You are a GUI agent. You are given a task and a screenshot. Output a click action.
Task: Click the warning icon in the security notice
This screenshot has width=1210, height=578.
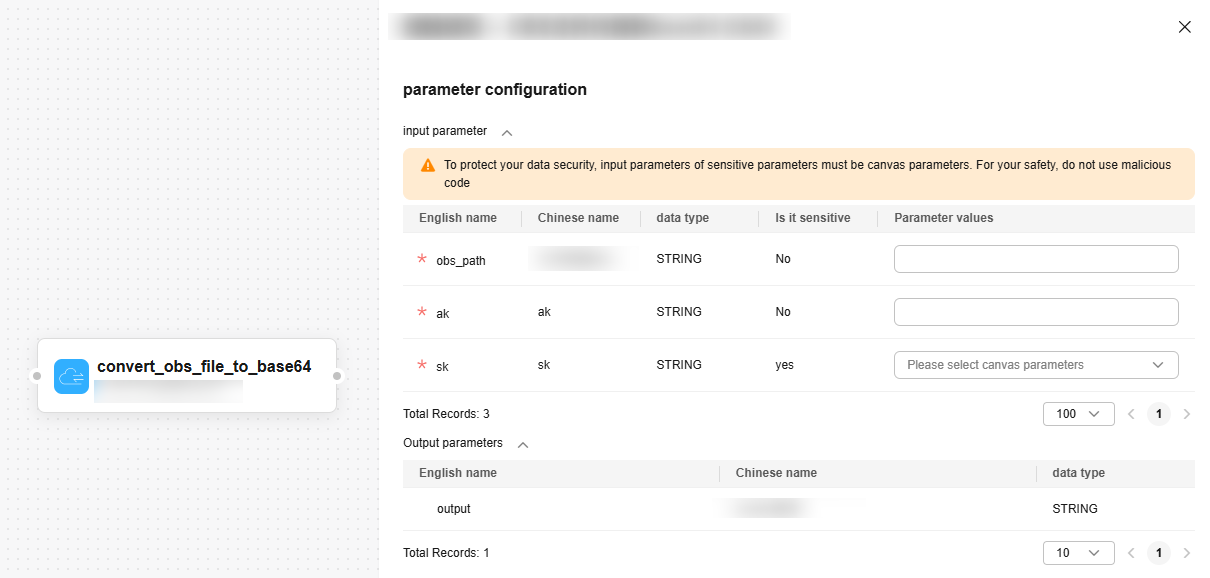[x=428, y=165]
